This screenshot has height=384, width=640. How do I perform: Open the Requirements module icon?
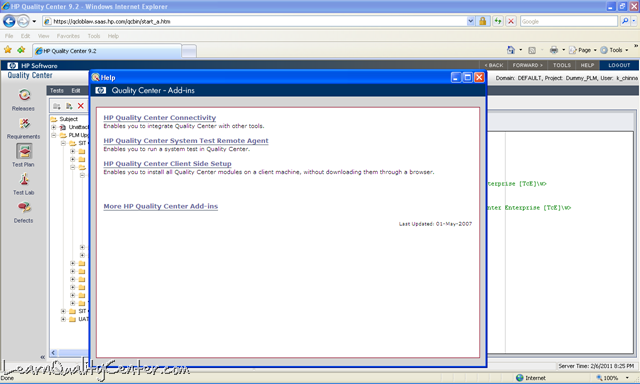tap(24, 123)
